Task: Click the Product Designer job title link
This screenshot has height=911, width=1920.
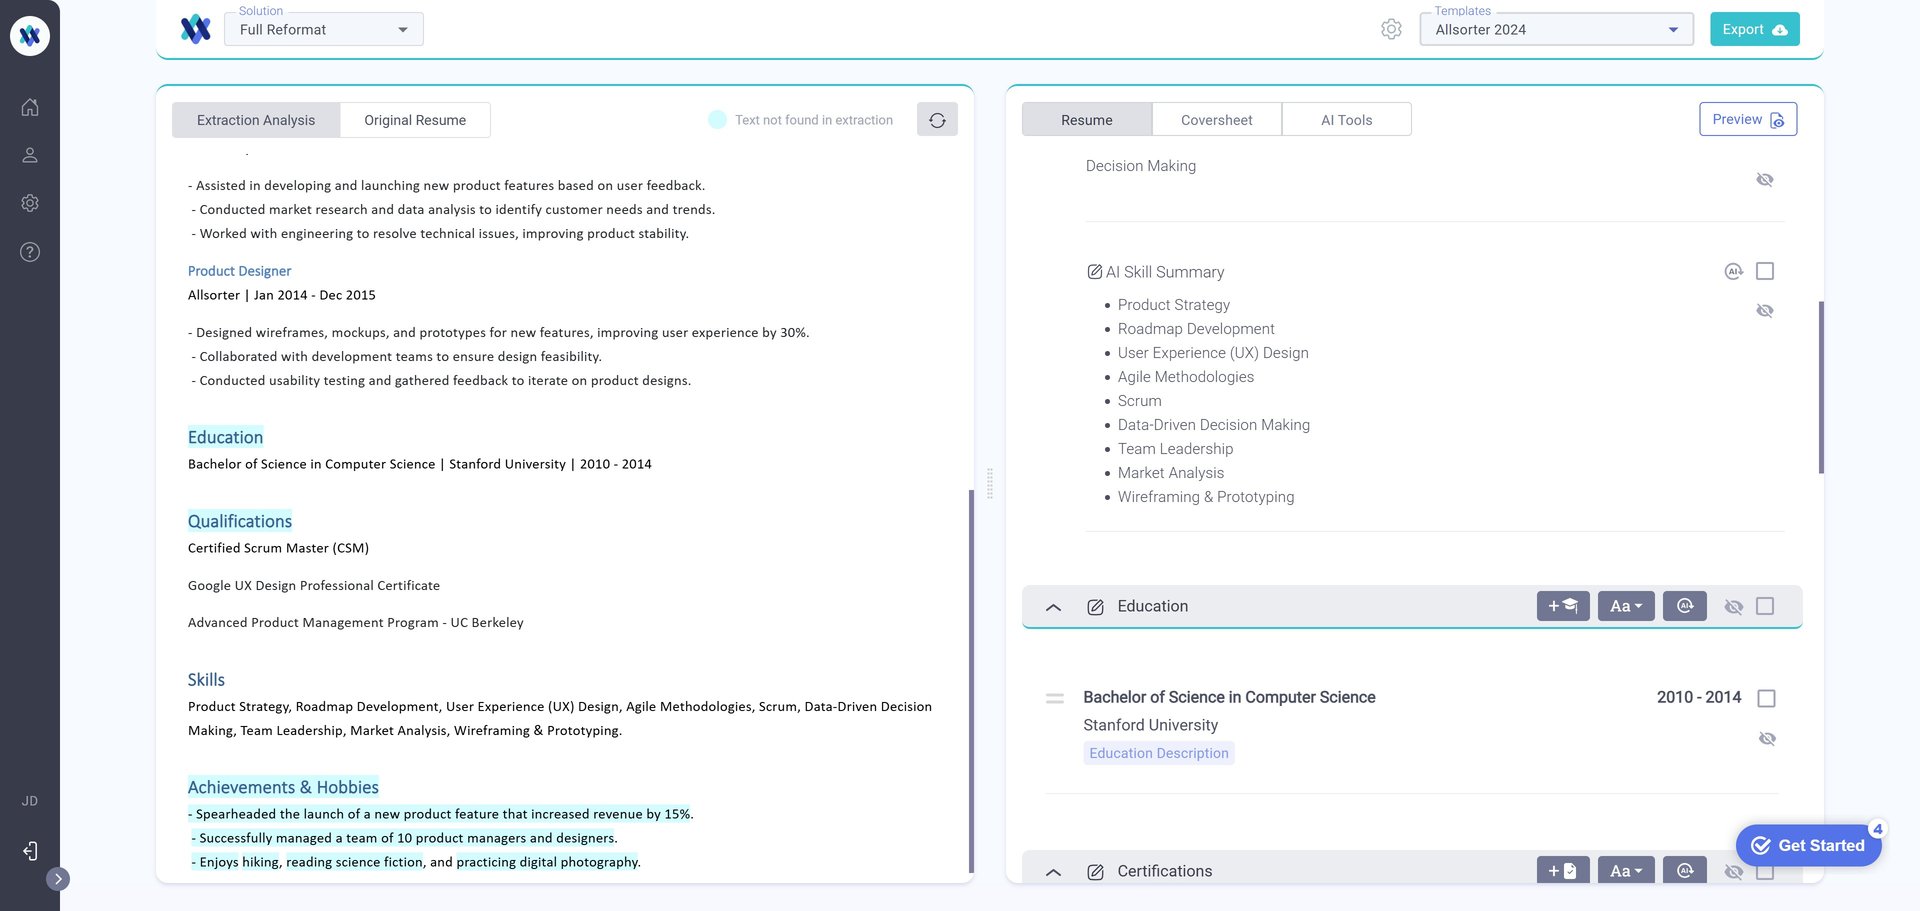Action: point(239,271)
